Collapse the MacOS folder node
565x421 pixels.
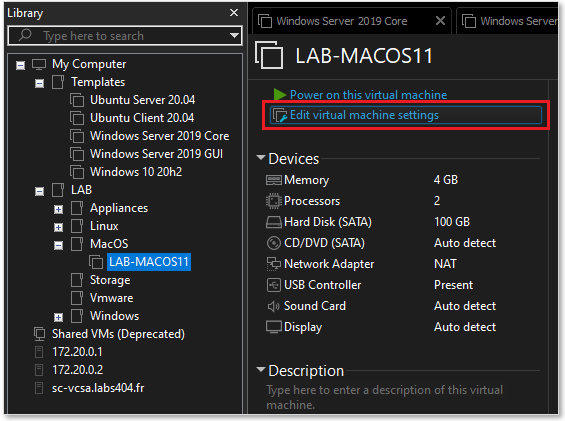58,245
